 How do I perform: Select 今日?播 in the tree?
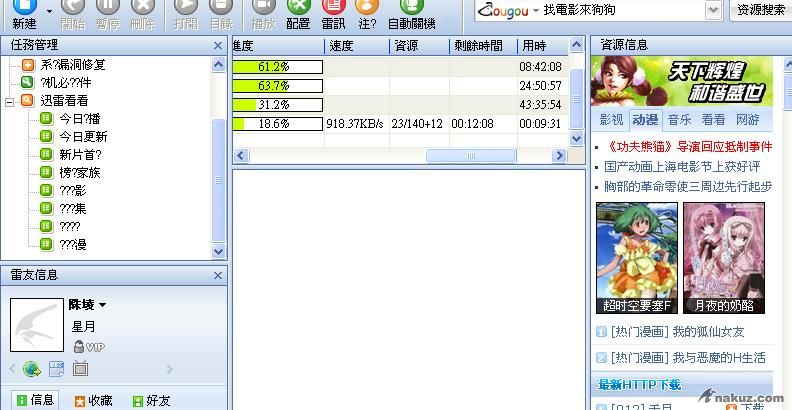pyautogui.click(x=80, y=119)
